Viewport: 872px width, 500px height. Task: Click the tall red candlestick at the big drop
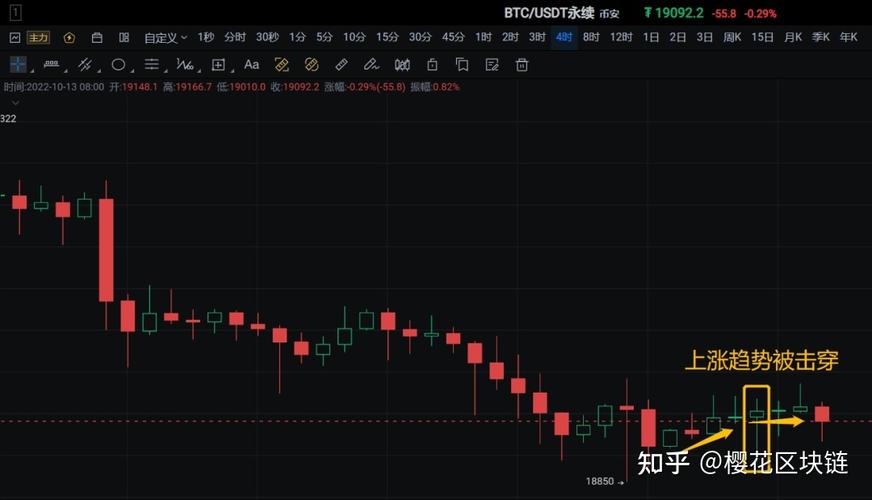[106, 250]
